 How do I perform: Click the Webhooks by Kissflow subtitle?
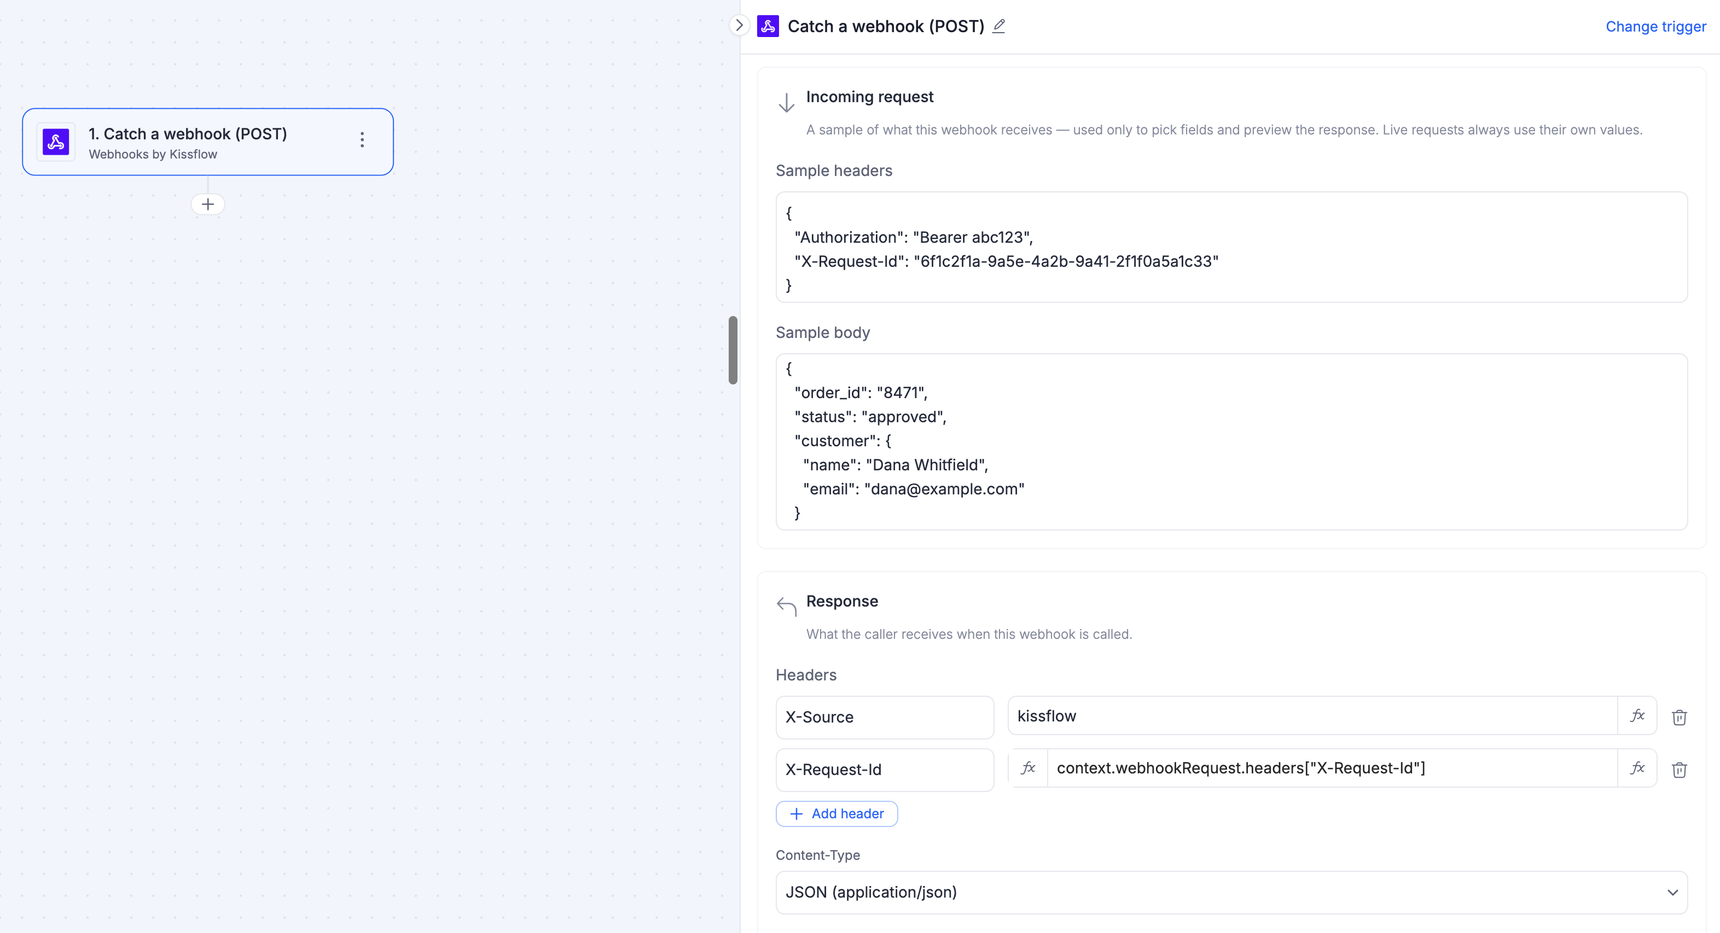pos(153,155)
